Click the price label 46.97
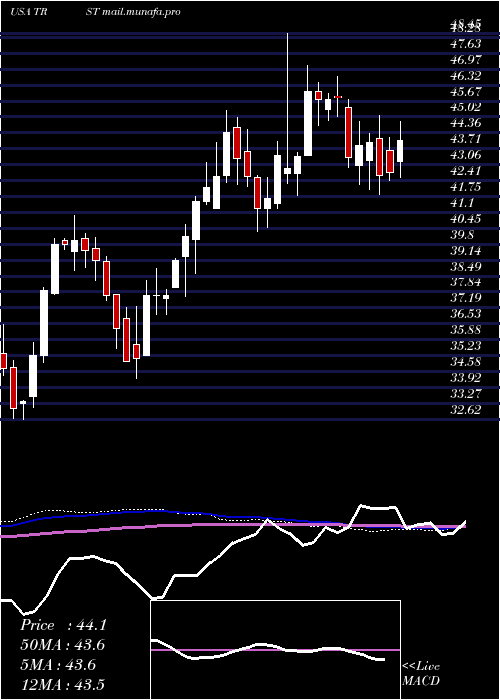Screen dimensions: 500x700 tap(466, 59)
